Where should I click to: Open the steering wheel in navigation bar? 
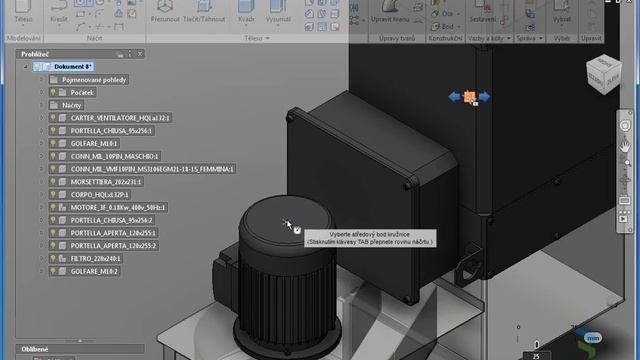[625, 126]
